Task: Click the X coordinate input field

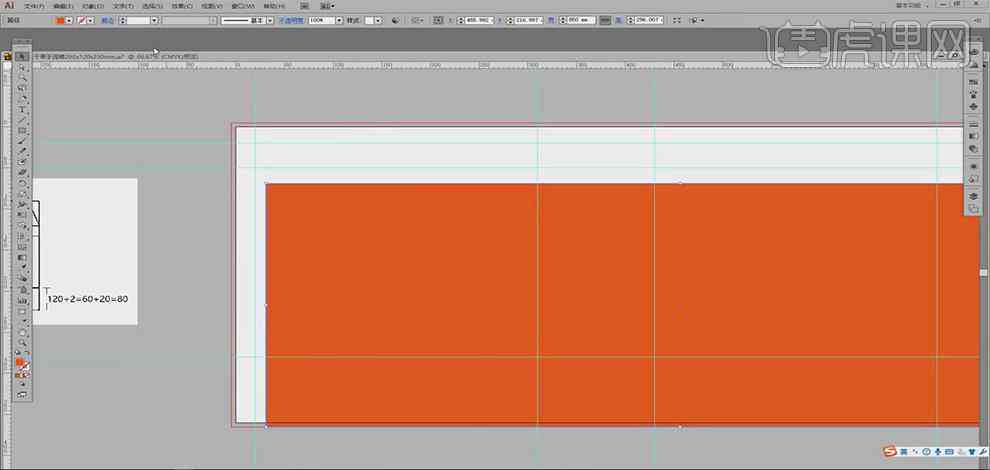Action: click(480, 20)
